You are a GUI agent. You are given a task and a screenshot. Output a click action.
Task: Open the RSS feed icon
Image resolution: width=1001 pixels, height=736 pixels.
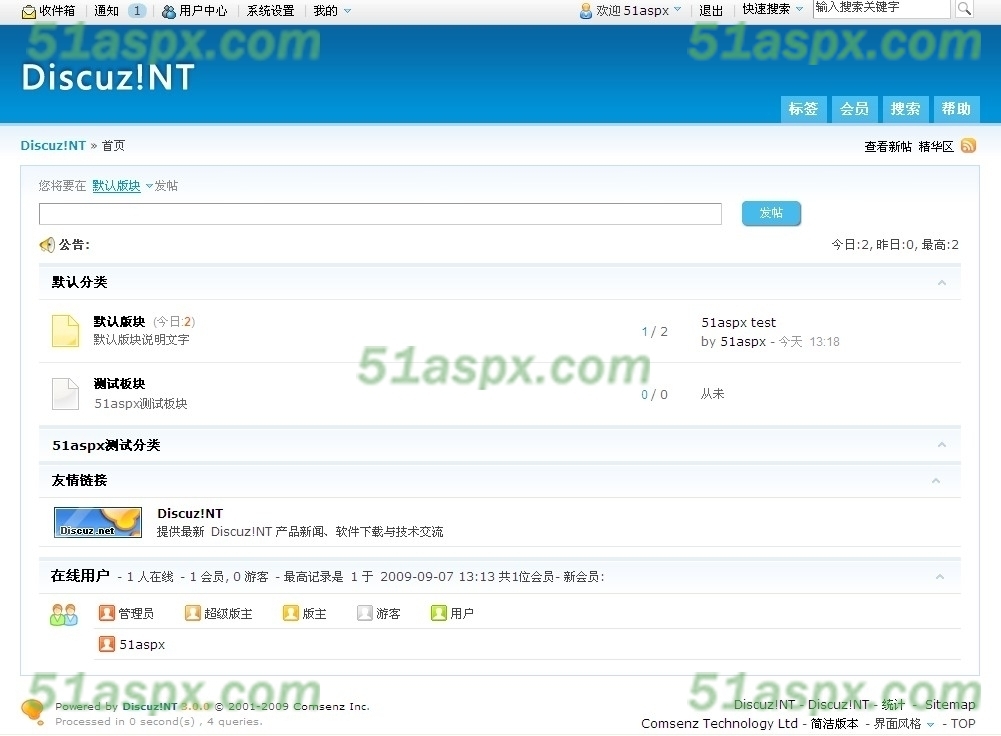pos(968,146)
